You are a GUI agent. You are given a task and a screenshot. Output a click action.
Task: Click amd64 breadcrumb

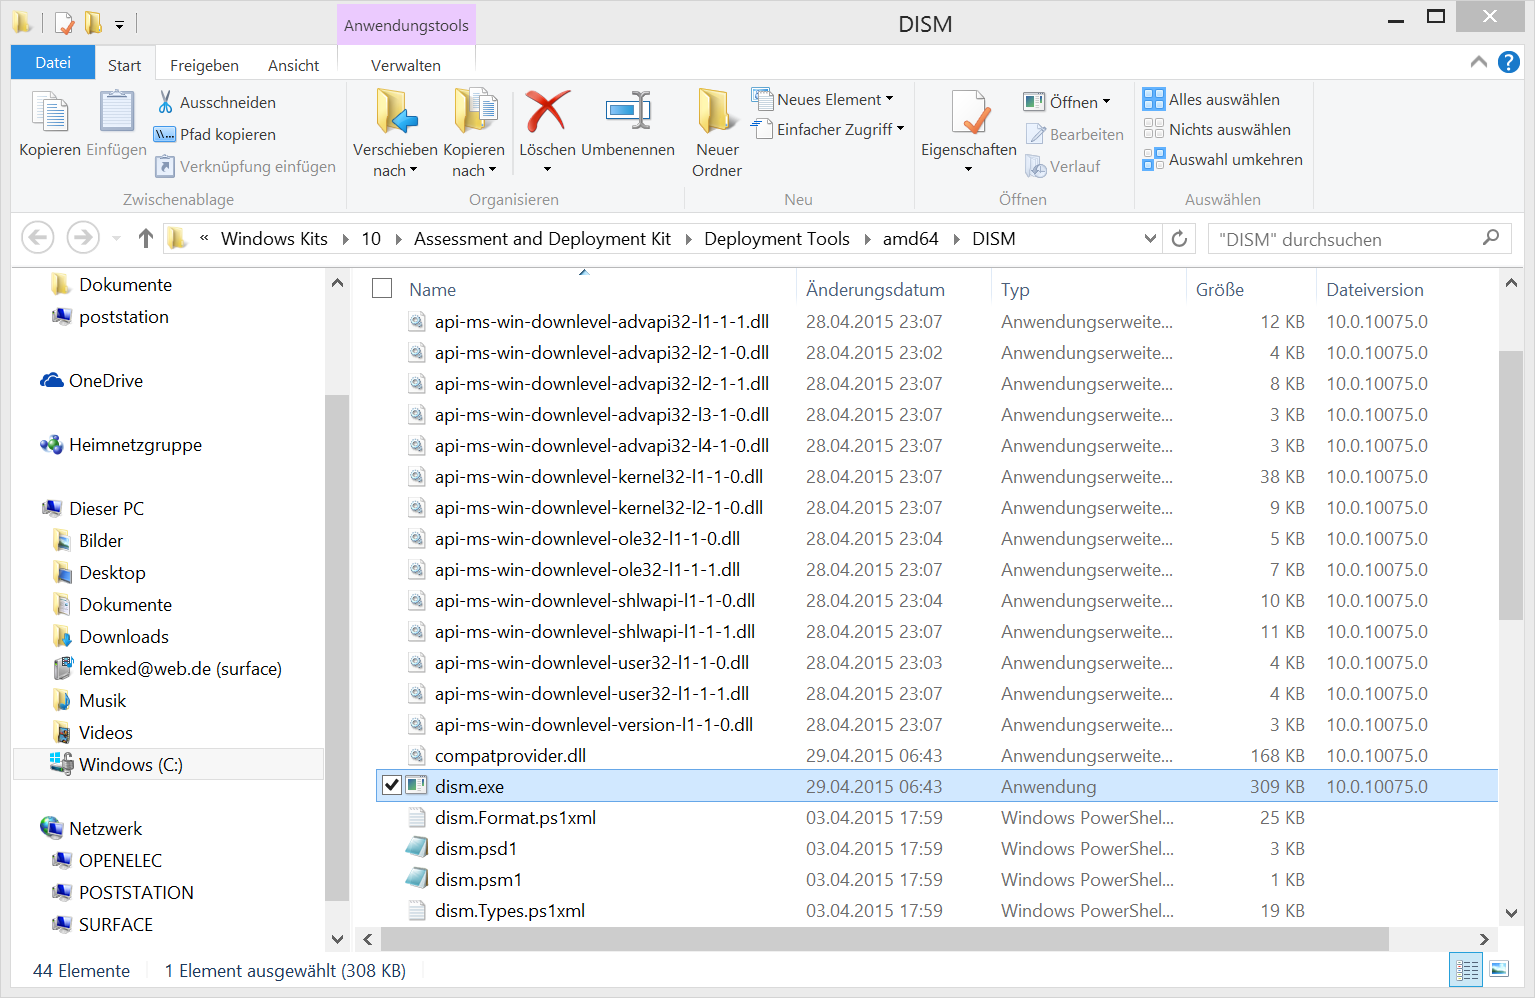point(911,238)
